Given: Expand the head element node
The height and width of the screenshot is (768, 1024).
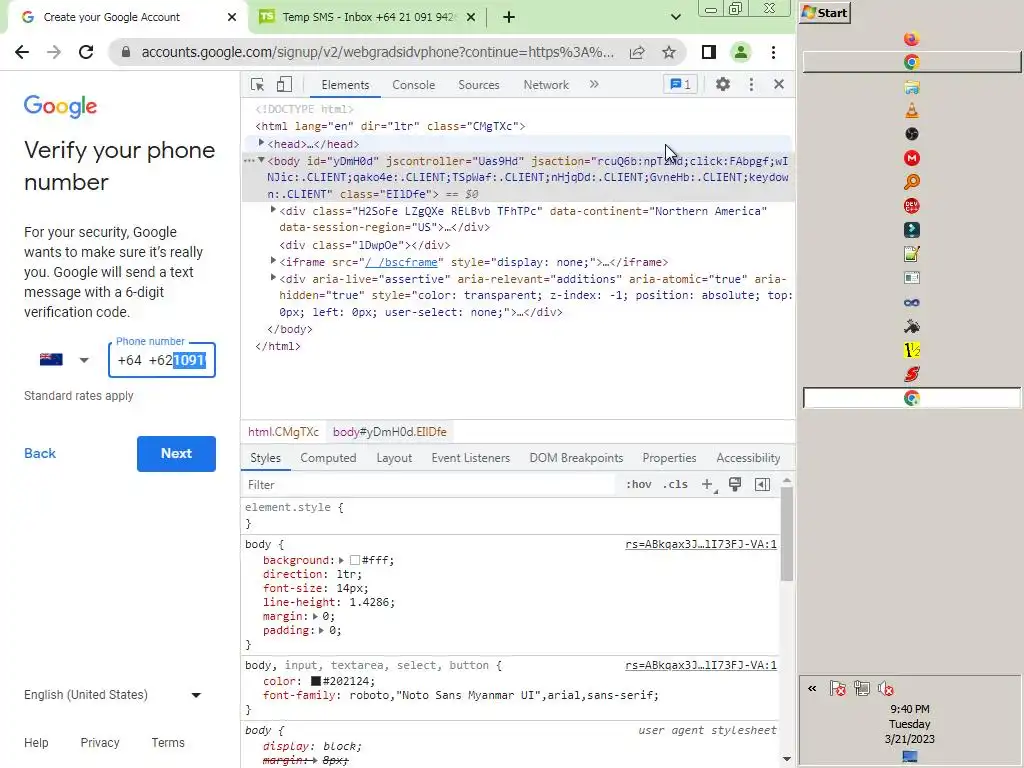Looking at the screenshot, I should point(261,143).
